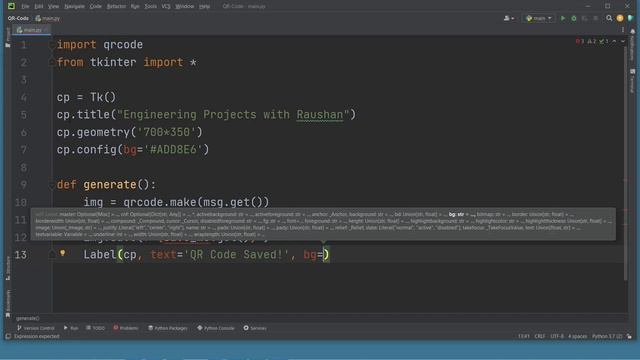Open the File menu
The height and width of the screenshot is (360, 640).
[25, 7]
